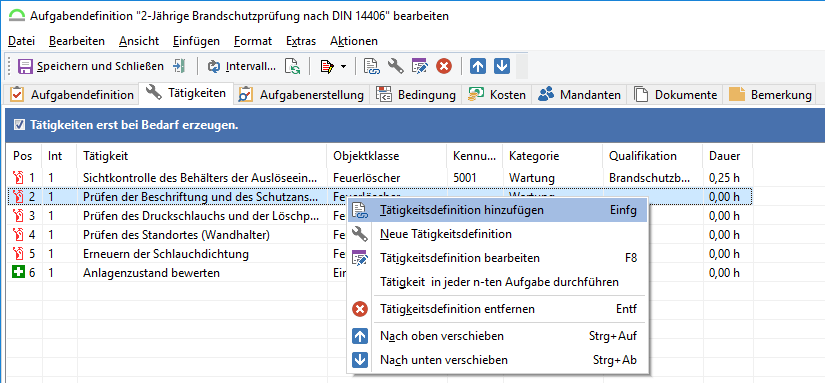The width and height of the screenshot is (825, 383).
Task: Click the Kategorie column header
Action: [552, 156]
